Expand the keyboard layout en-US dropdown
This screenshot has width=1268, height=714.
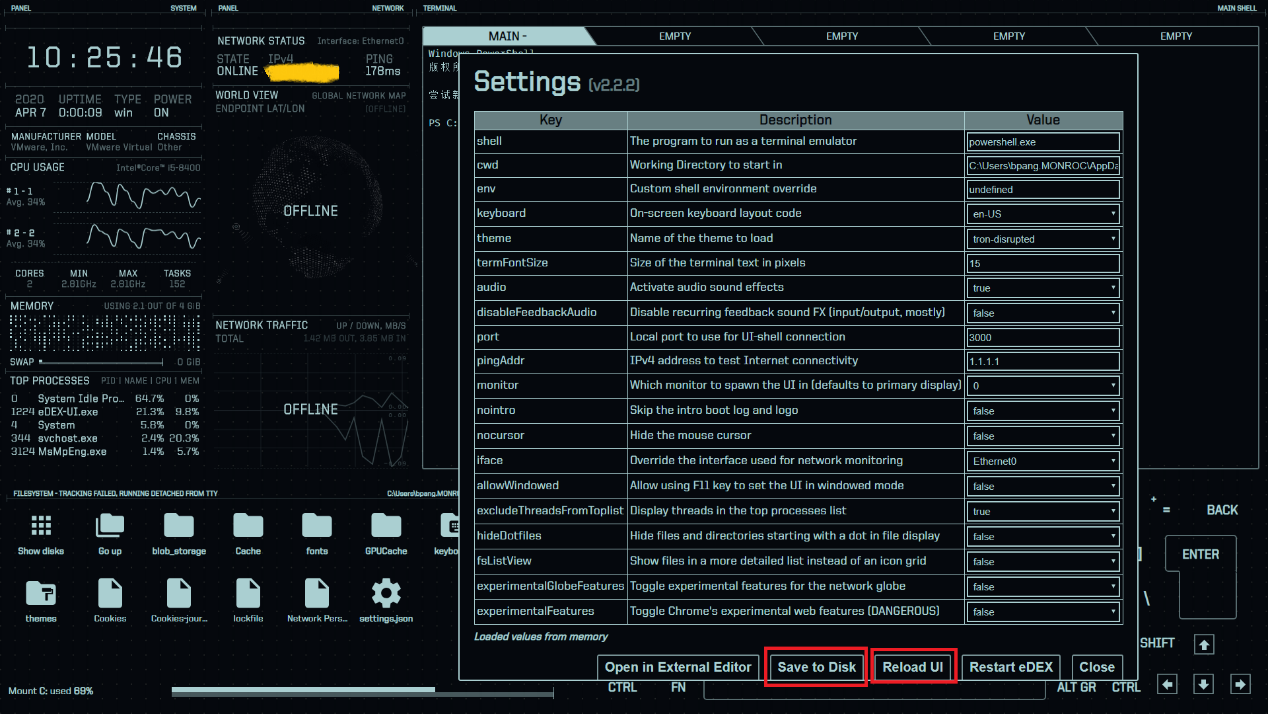tap(1043, 214)
